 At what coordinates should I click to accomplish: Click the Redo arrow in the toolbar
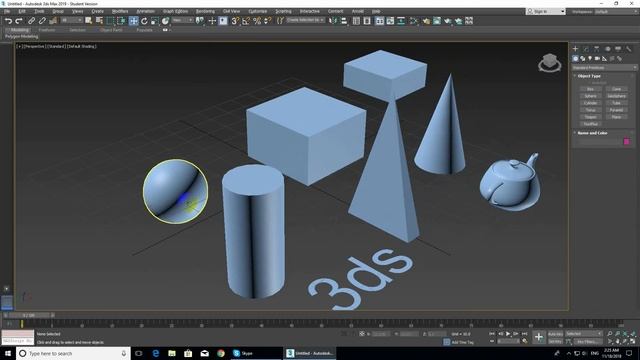[x=19, y=21]
